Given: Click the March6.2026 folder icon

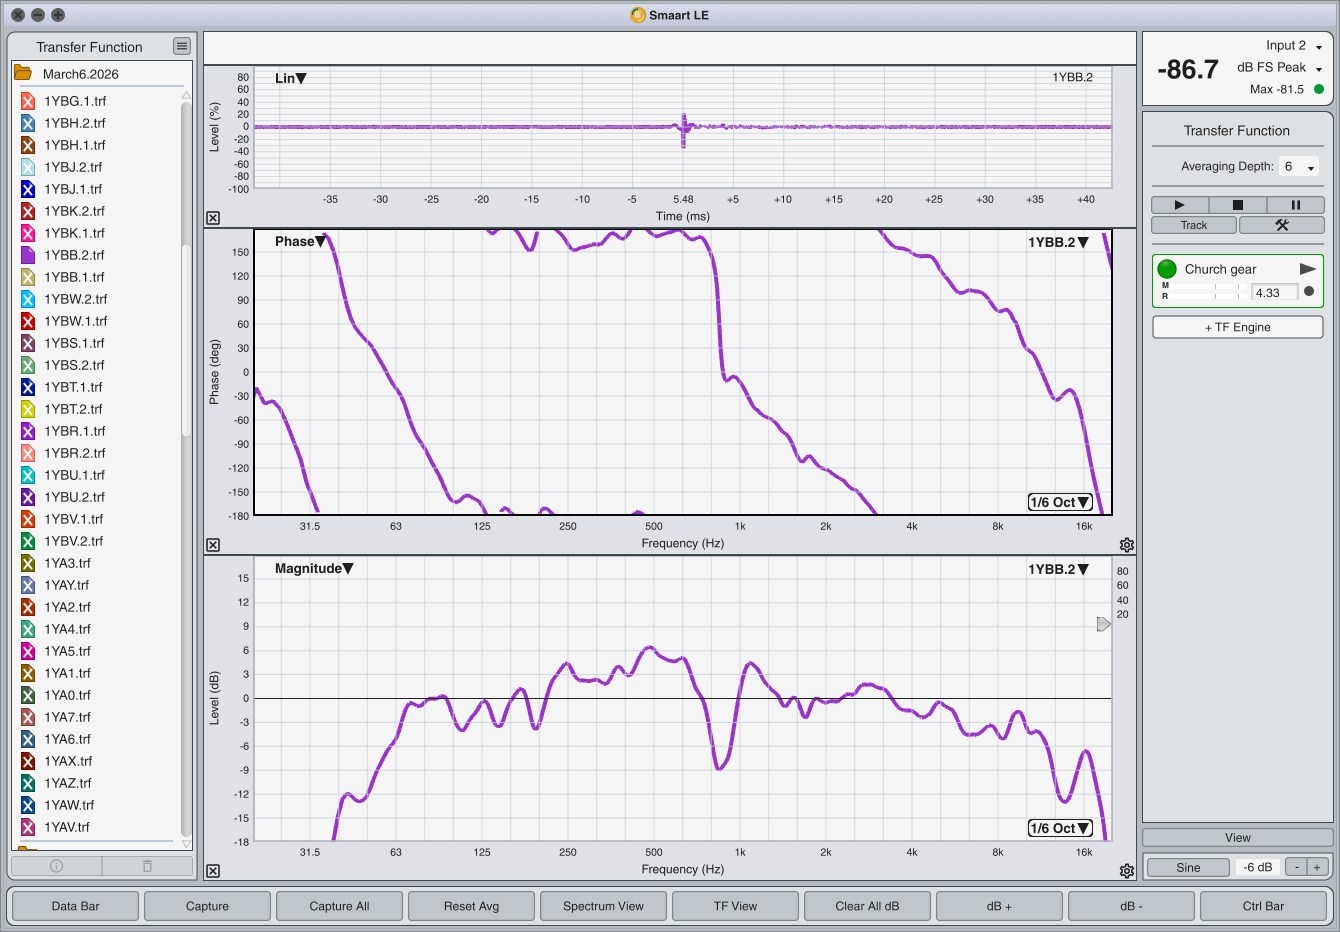Looking at the screenshot, I should (23, 74).
